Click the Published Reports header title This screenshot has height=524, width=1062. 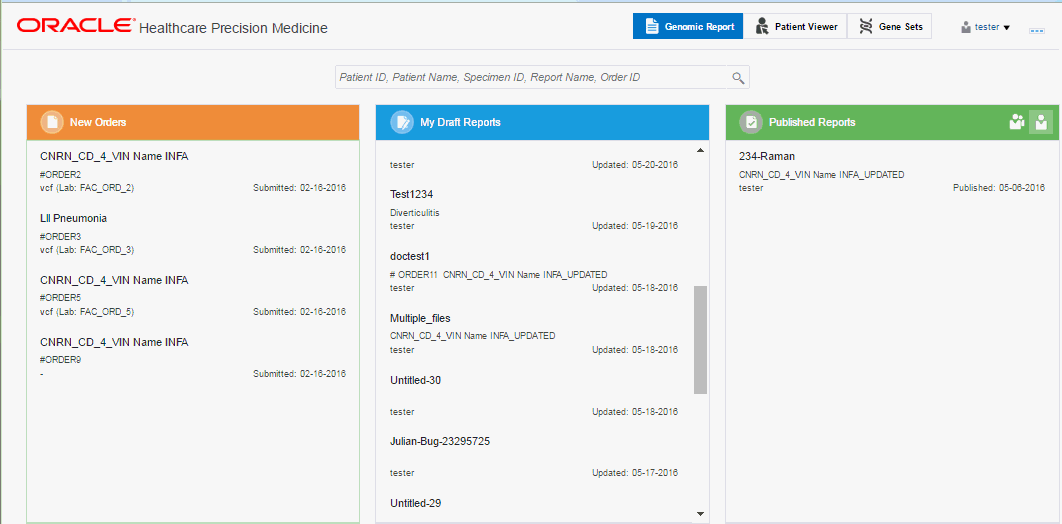click(x=812, y=123)
